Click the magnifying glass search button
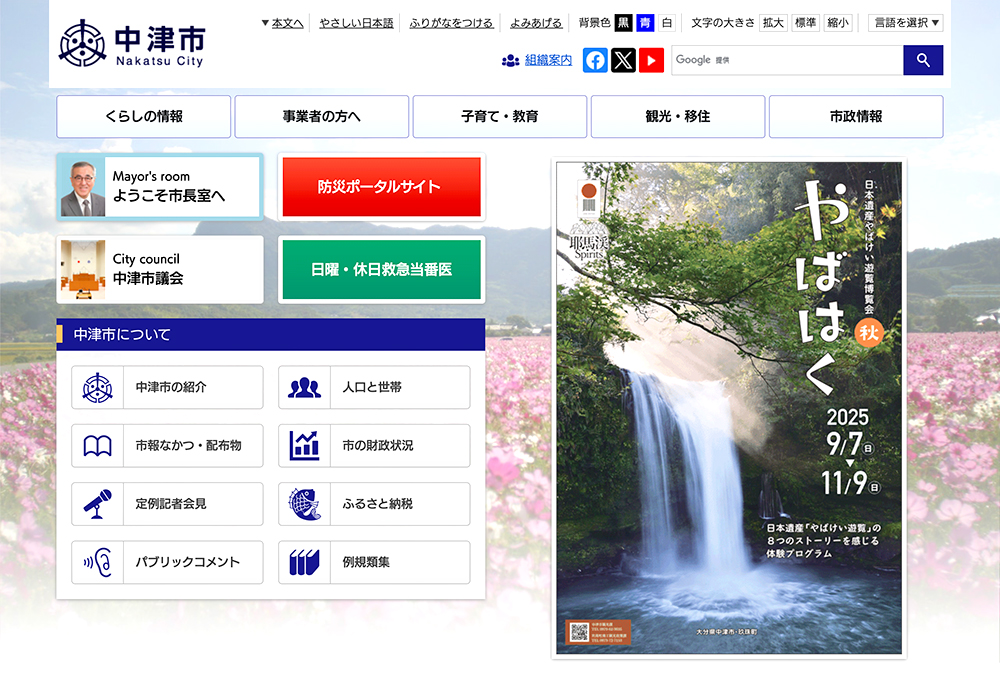This screenshot has height=681, width=1000. [922, 61]
